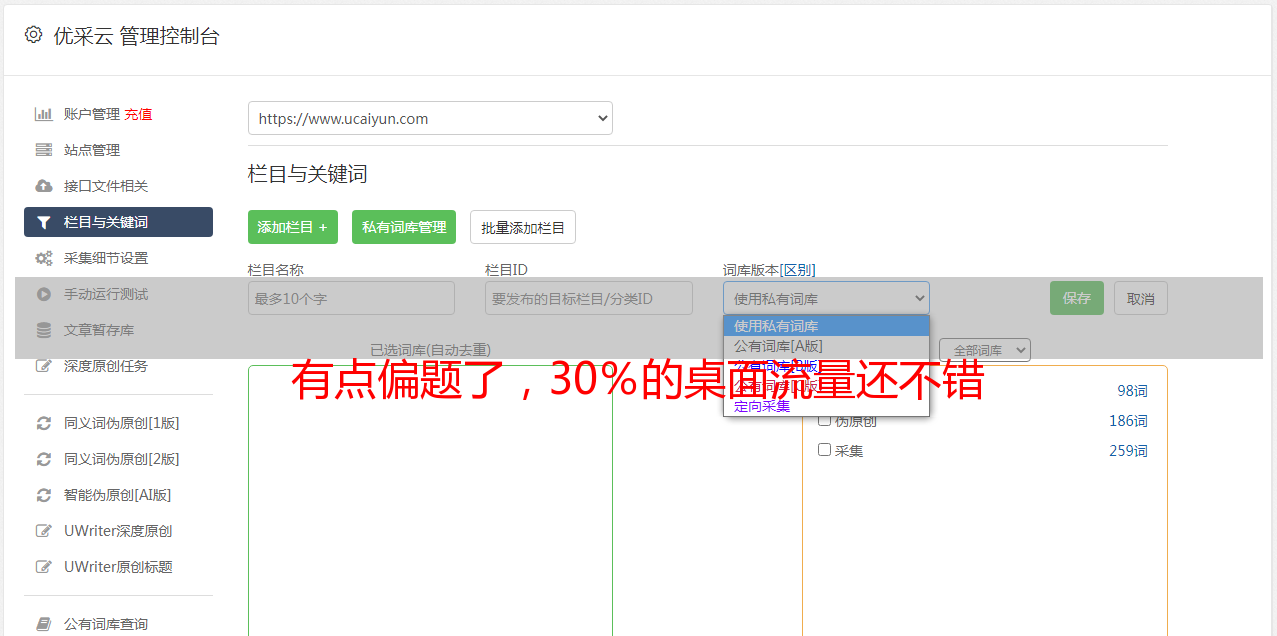The image size is (1277, 636).
Task: Choose 使用私有词库 in the dropdown list
Action: pyautogui.click(x=826, y=326)
